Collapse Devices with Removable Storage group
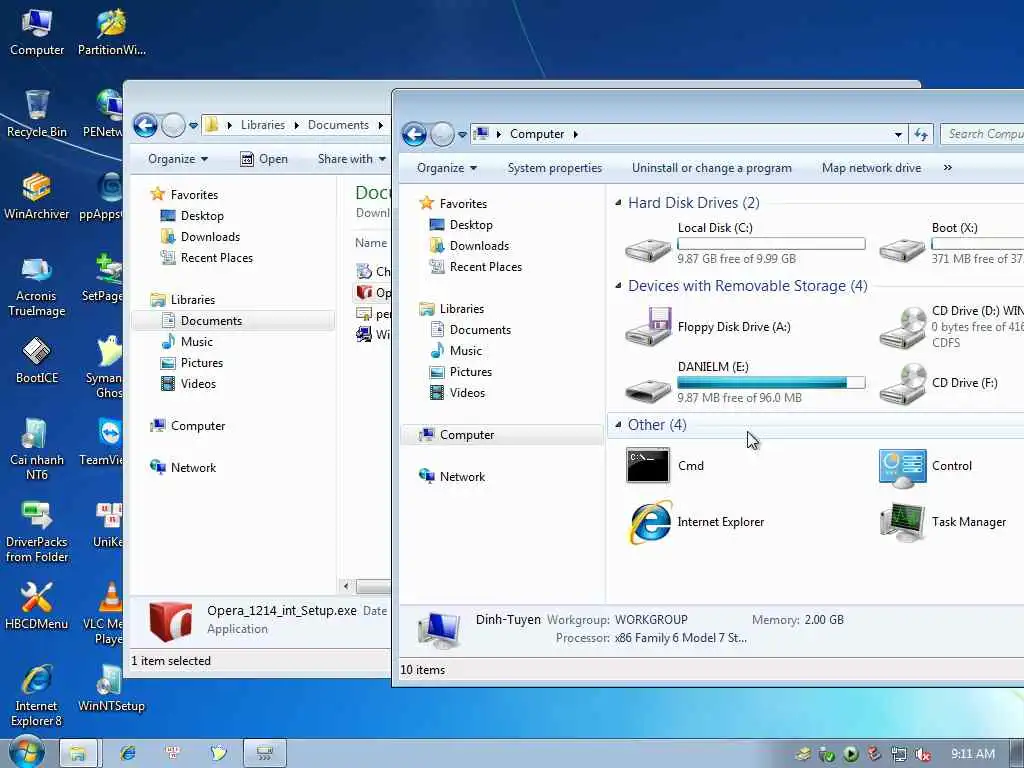The width and height of the screenshot is (1024, 768). coord(618,286)
